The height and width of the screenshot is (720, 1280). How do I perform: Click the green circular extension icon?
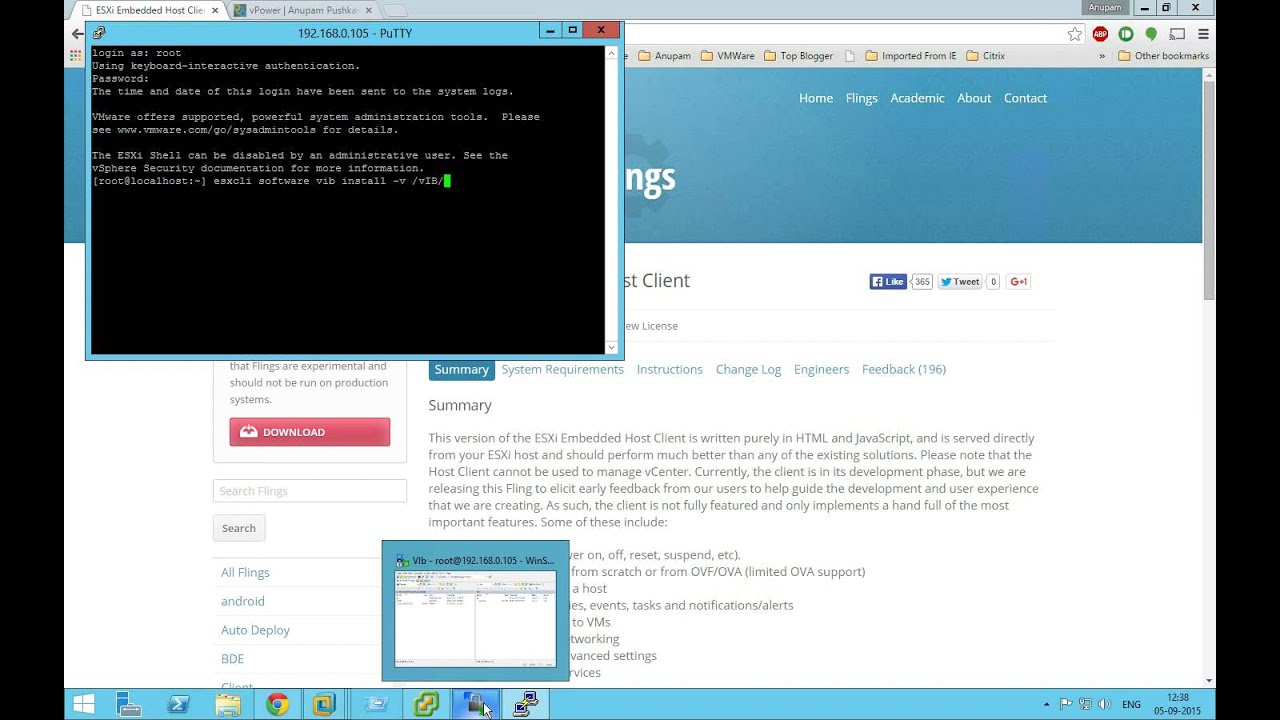coord(1126,34)
